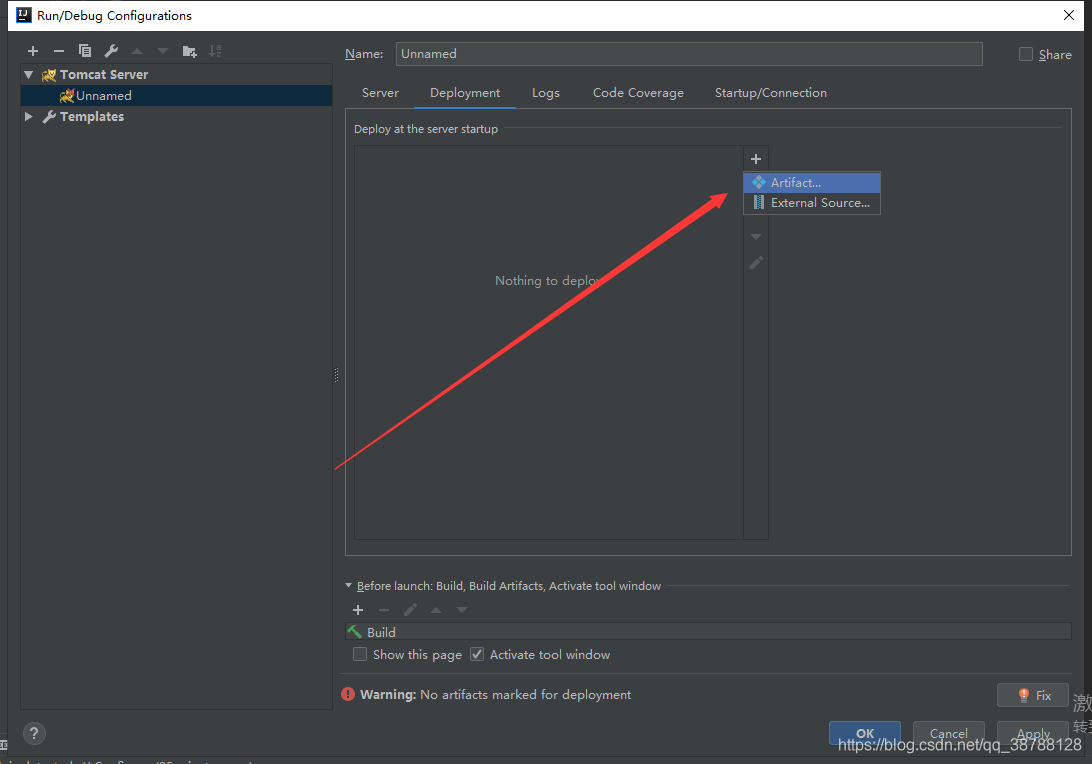
Task: Collapse the Tomcat Server tree node
Action: [x=29, y=75]
